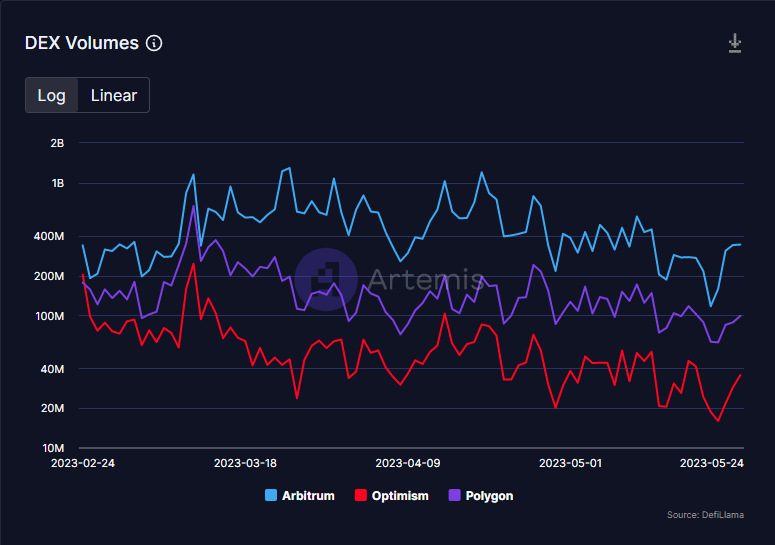
Task: Click the 2023-03-18 x-axis date label
Action: [245, 464]
